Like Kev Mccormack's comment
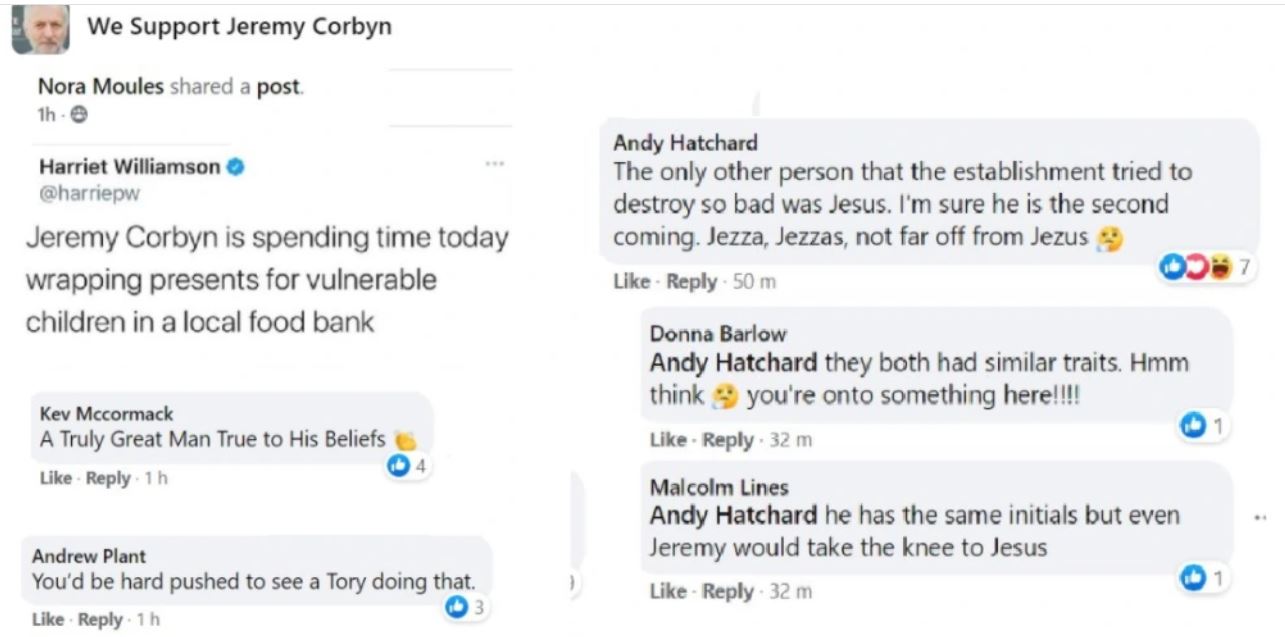 55,478
